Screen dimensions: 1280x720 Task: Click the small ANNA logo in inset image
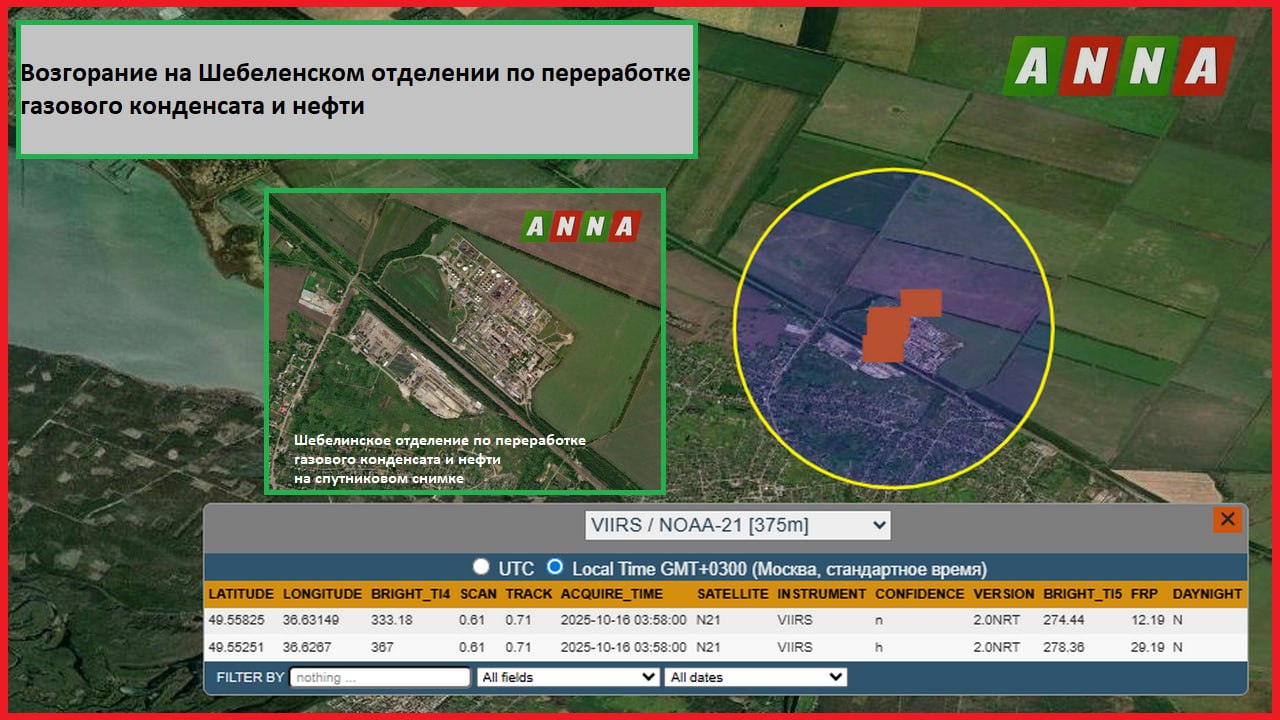tap(580, 227)
